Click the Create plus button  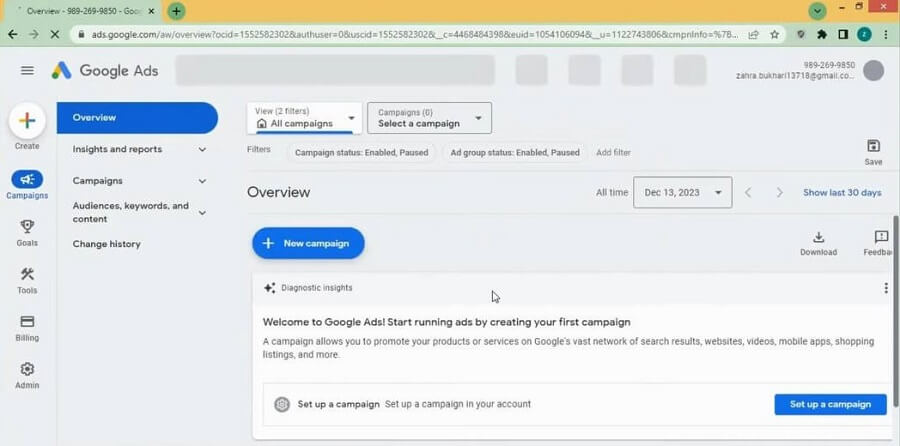(27, 121)
